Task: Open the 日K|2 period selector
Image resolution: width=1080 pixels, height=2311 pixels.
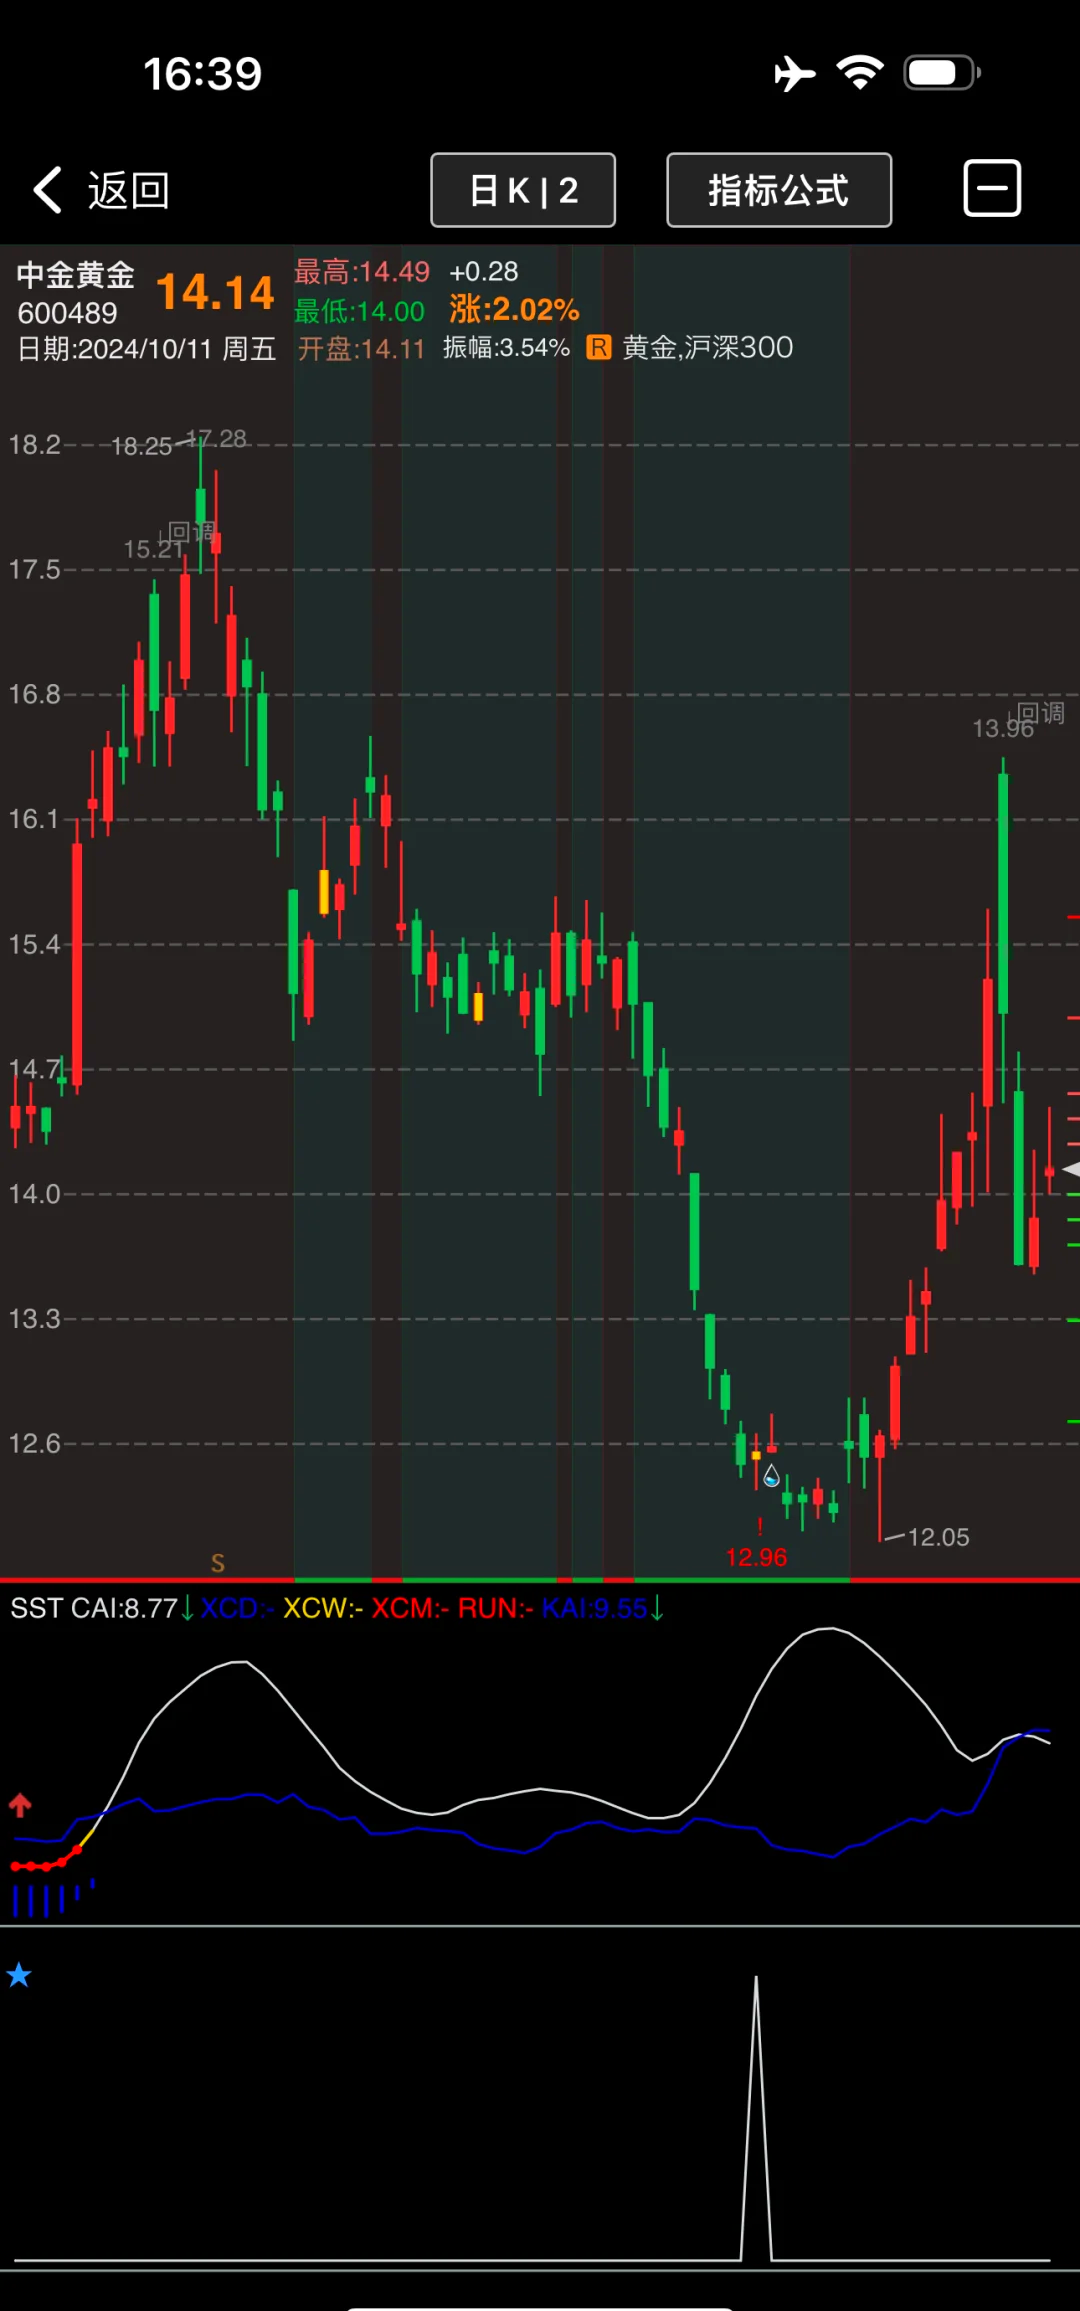Action: [523, 190]
